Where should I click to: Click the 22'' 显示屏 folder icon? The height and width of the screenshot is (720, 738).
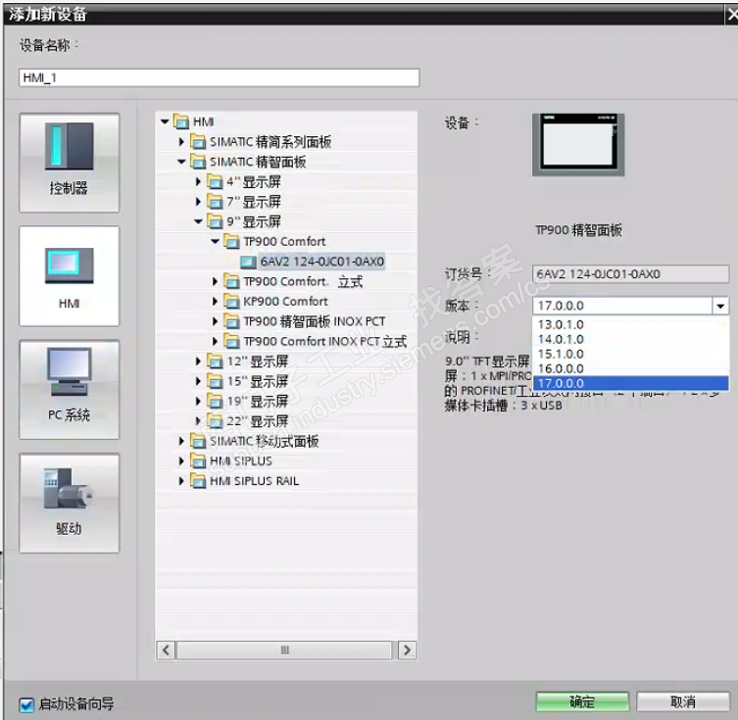pos(215,421)
